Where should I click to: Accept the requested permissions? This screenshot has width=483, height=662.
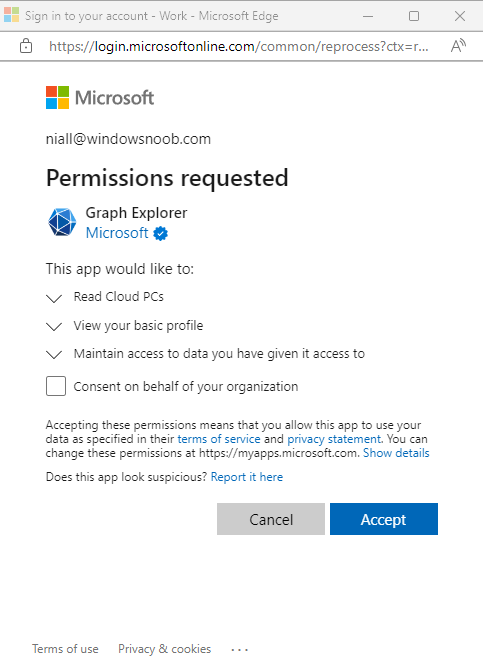[384, 519]
